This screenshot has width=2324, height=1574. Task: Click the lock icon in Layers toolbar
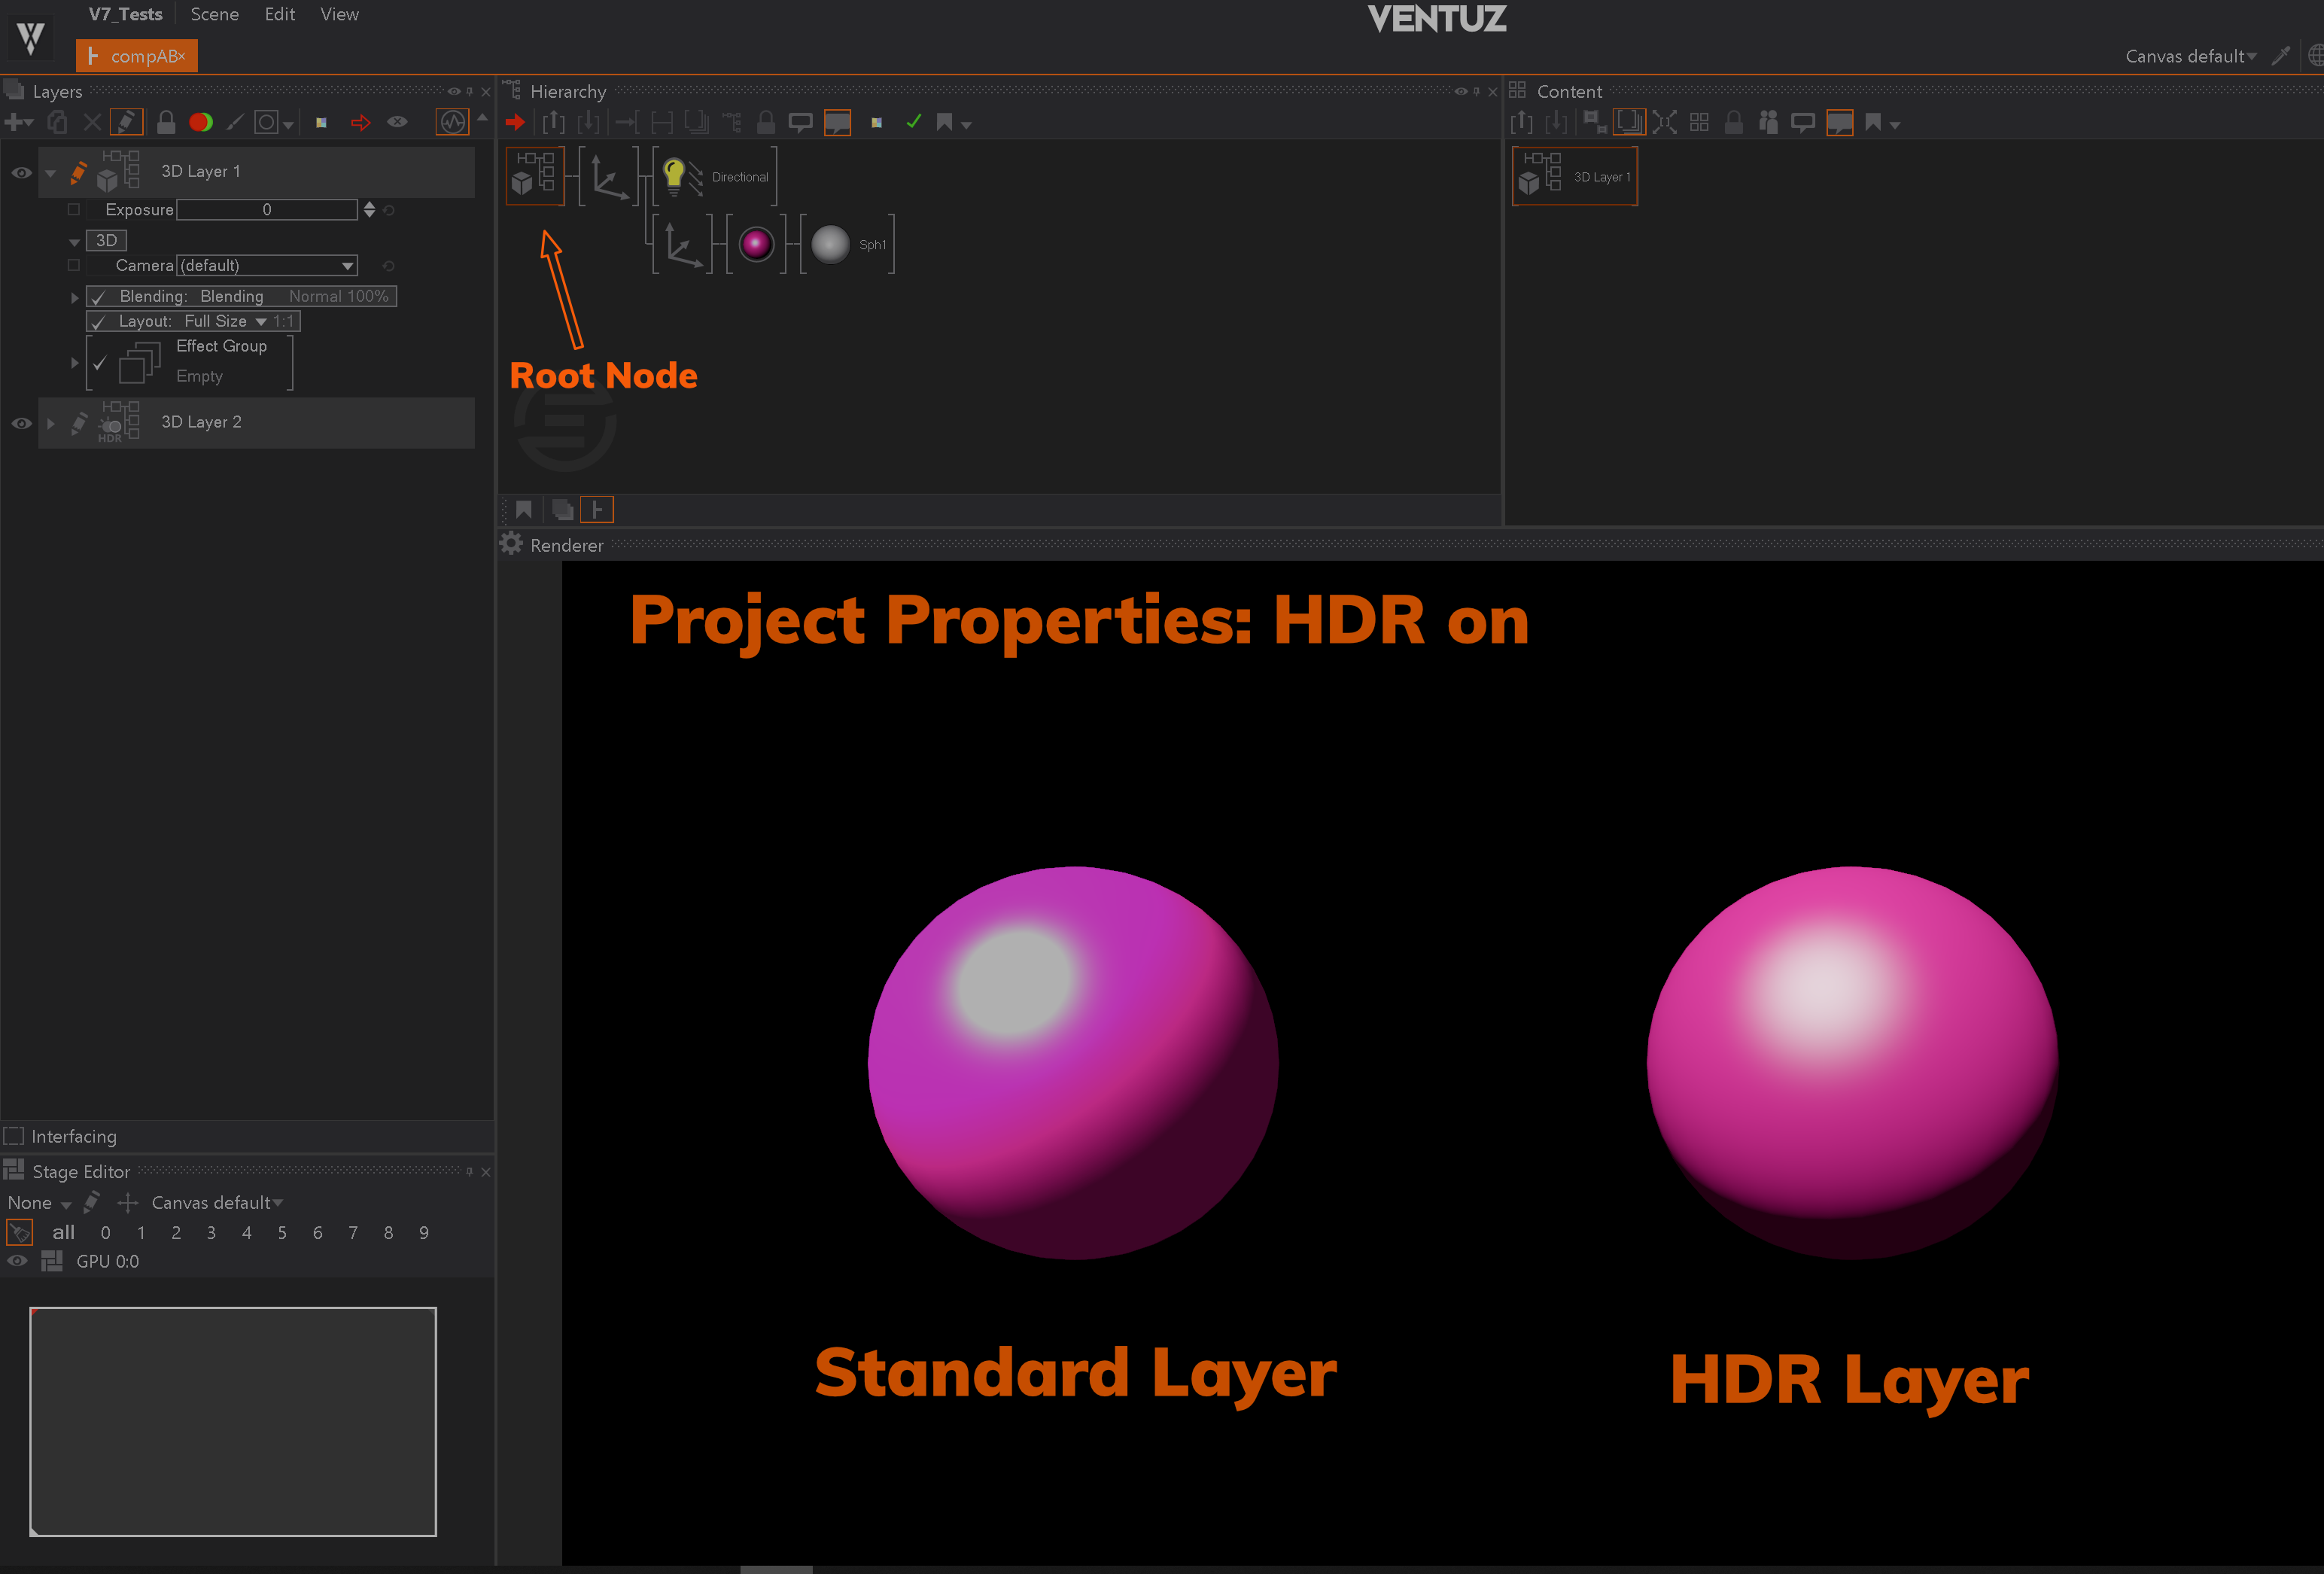(166, 123)
